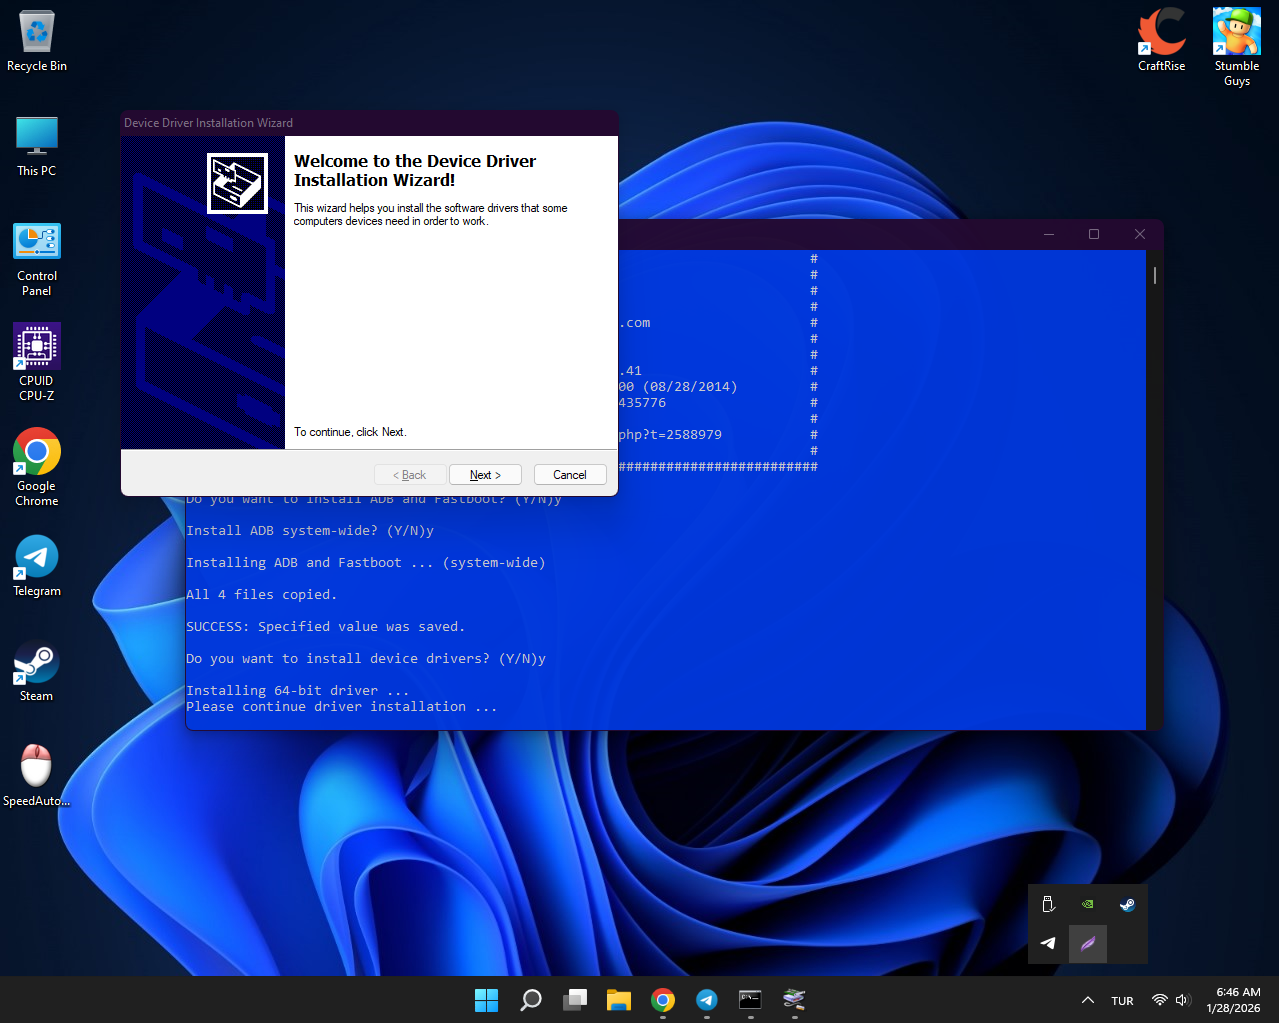
Task: Click the Safely Remove Hardware USB tray icon
Action: click(1048, 904)
